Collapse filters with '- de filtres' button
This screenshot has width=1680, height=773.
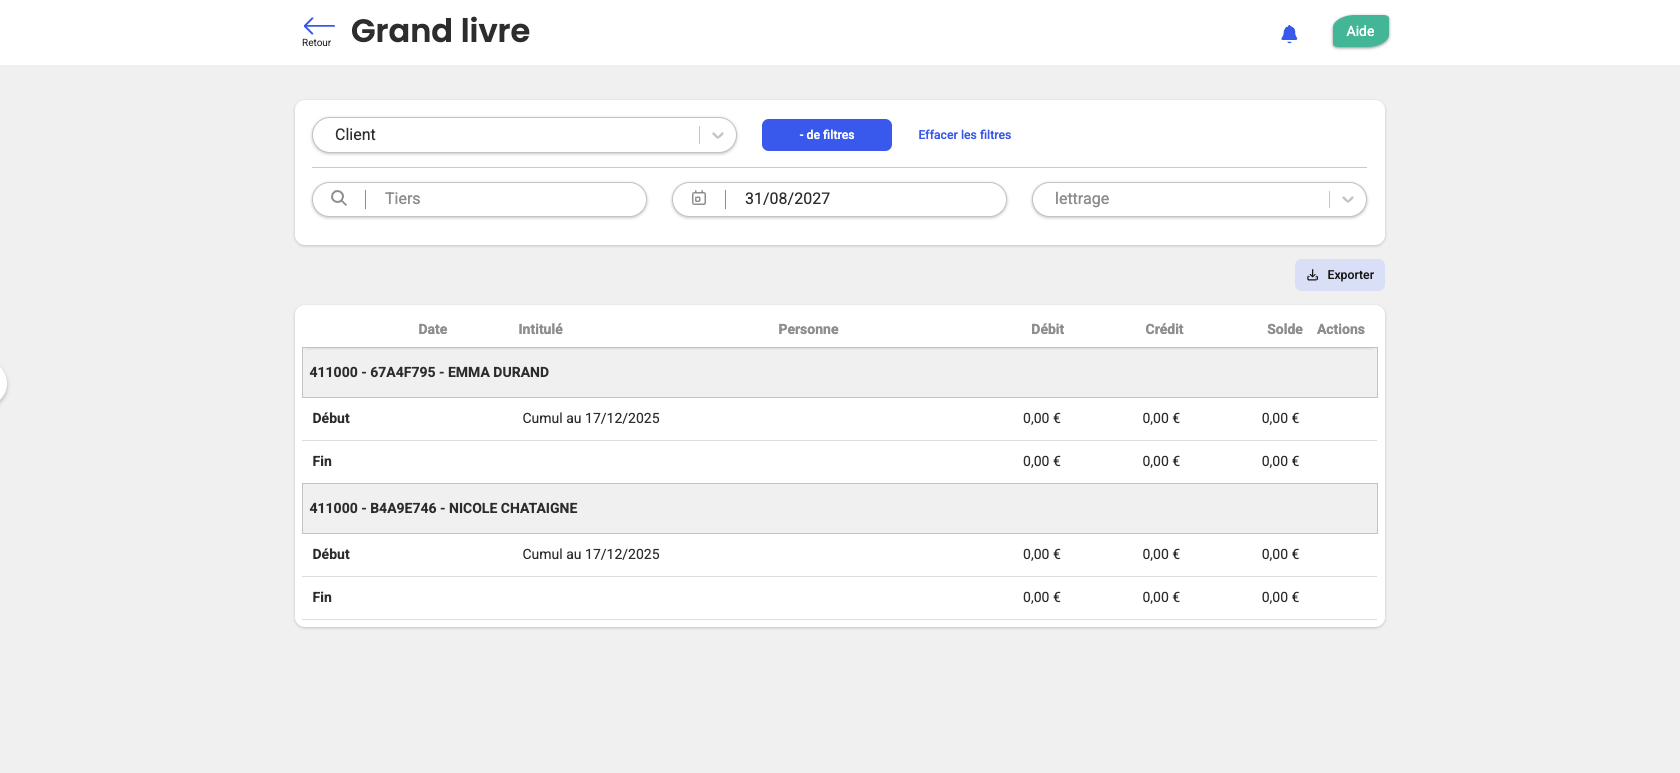pyautogui.click(x=826, y=135)
